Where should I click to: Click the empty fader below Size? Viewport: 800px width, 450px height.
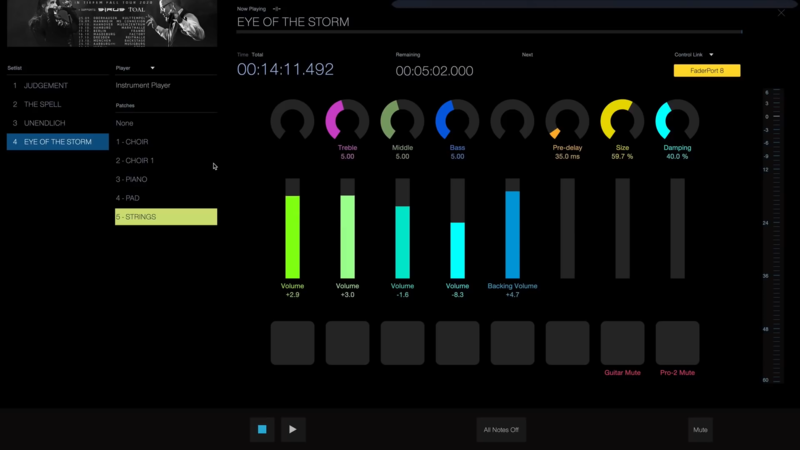click(x=622, y=229)
